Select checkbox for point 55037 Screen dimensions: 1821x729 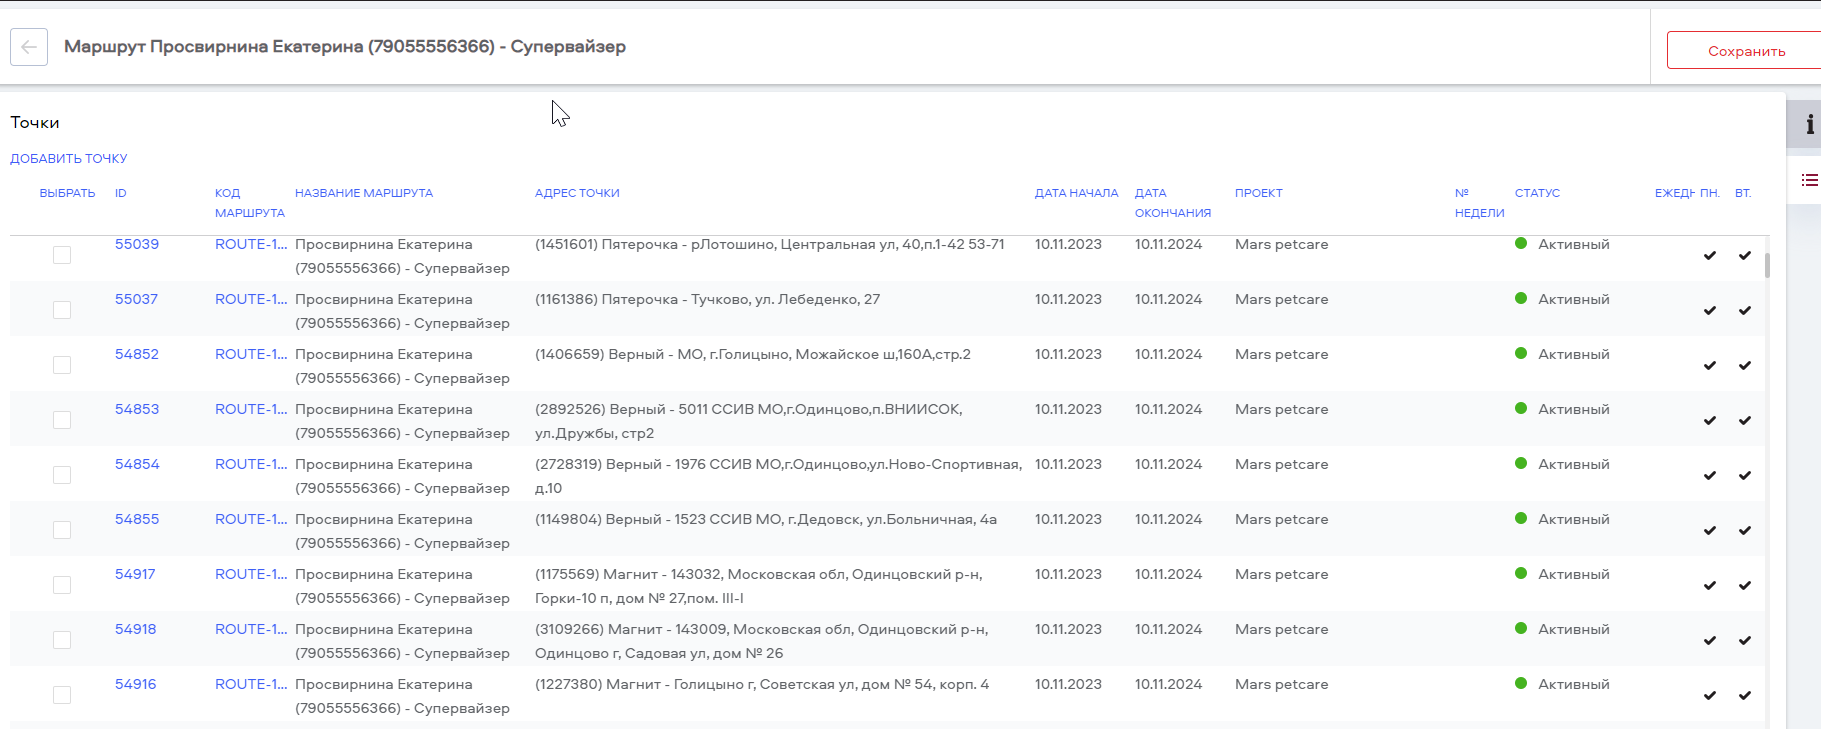(62, 310)
